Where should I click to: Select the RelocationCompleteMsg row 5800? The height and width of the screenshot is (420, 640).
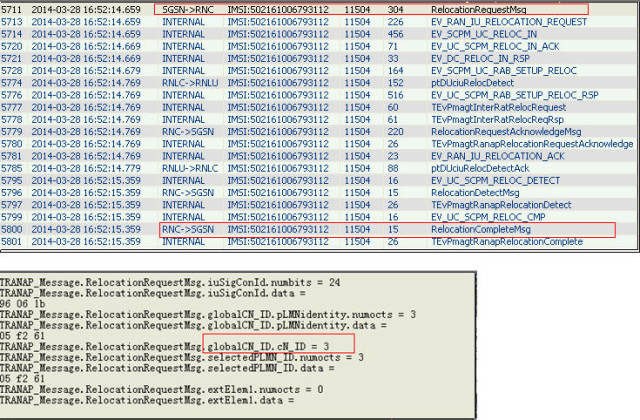tap(319, 229)
